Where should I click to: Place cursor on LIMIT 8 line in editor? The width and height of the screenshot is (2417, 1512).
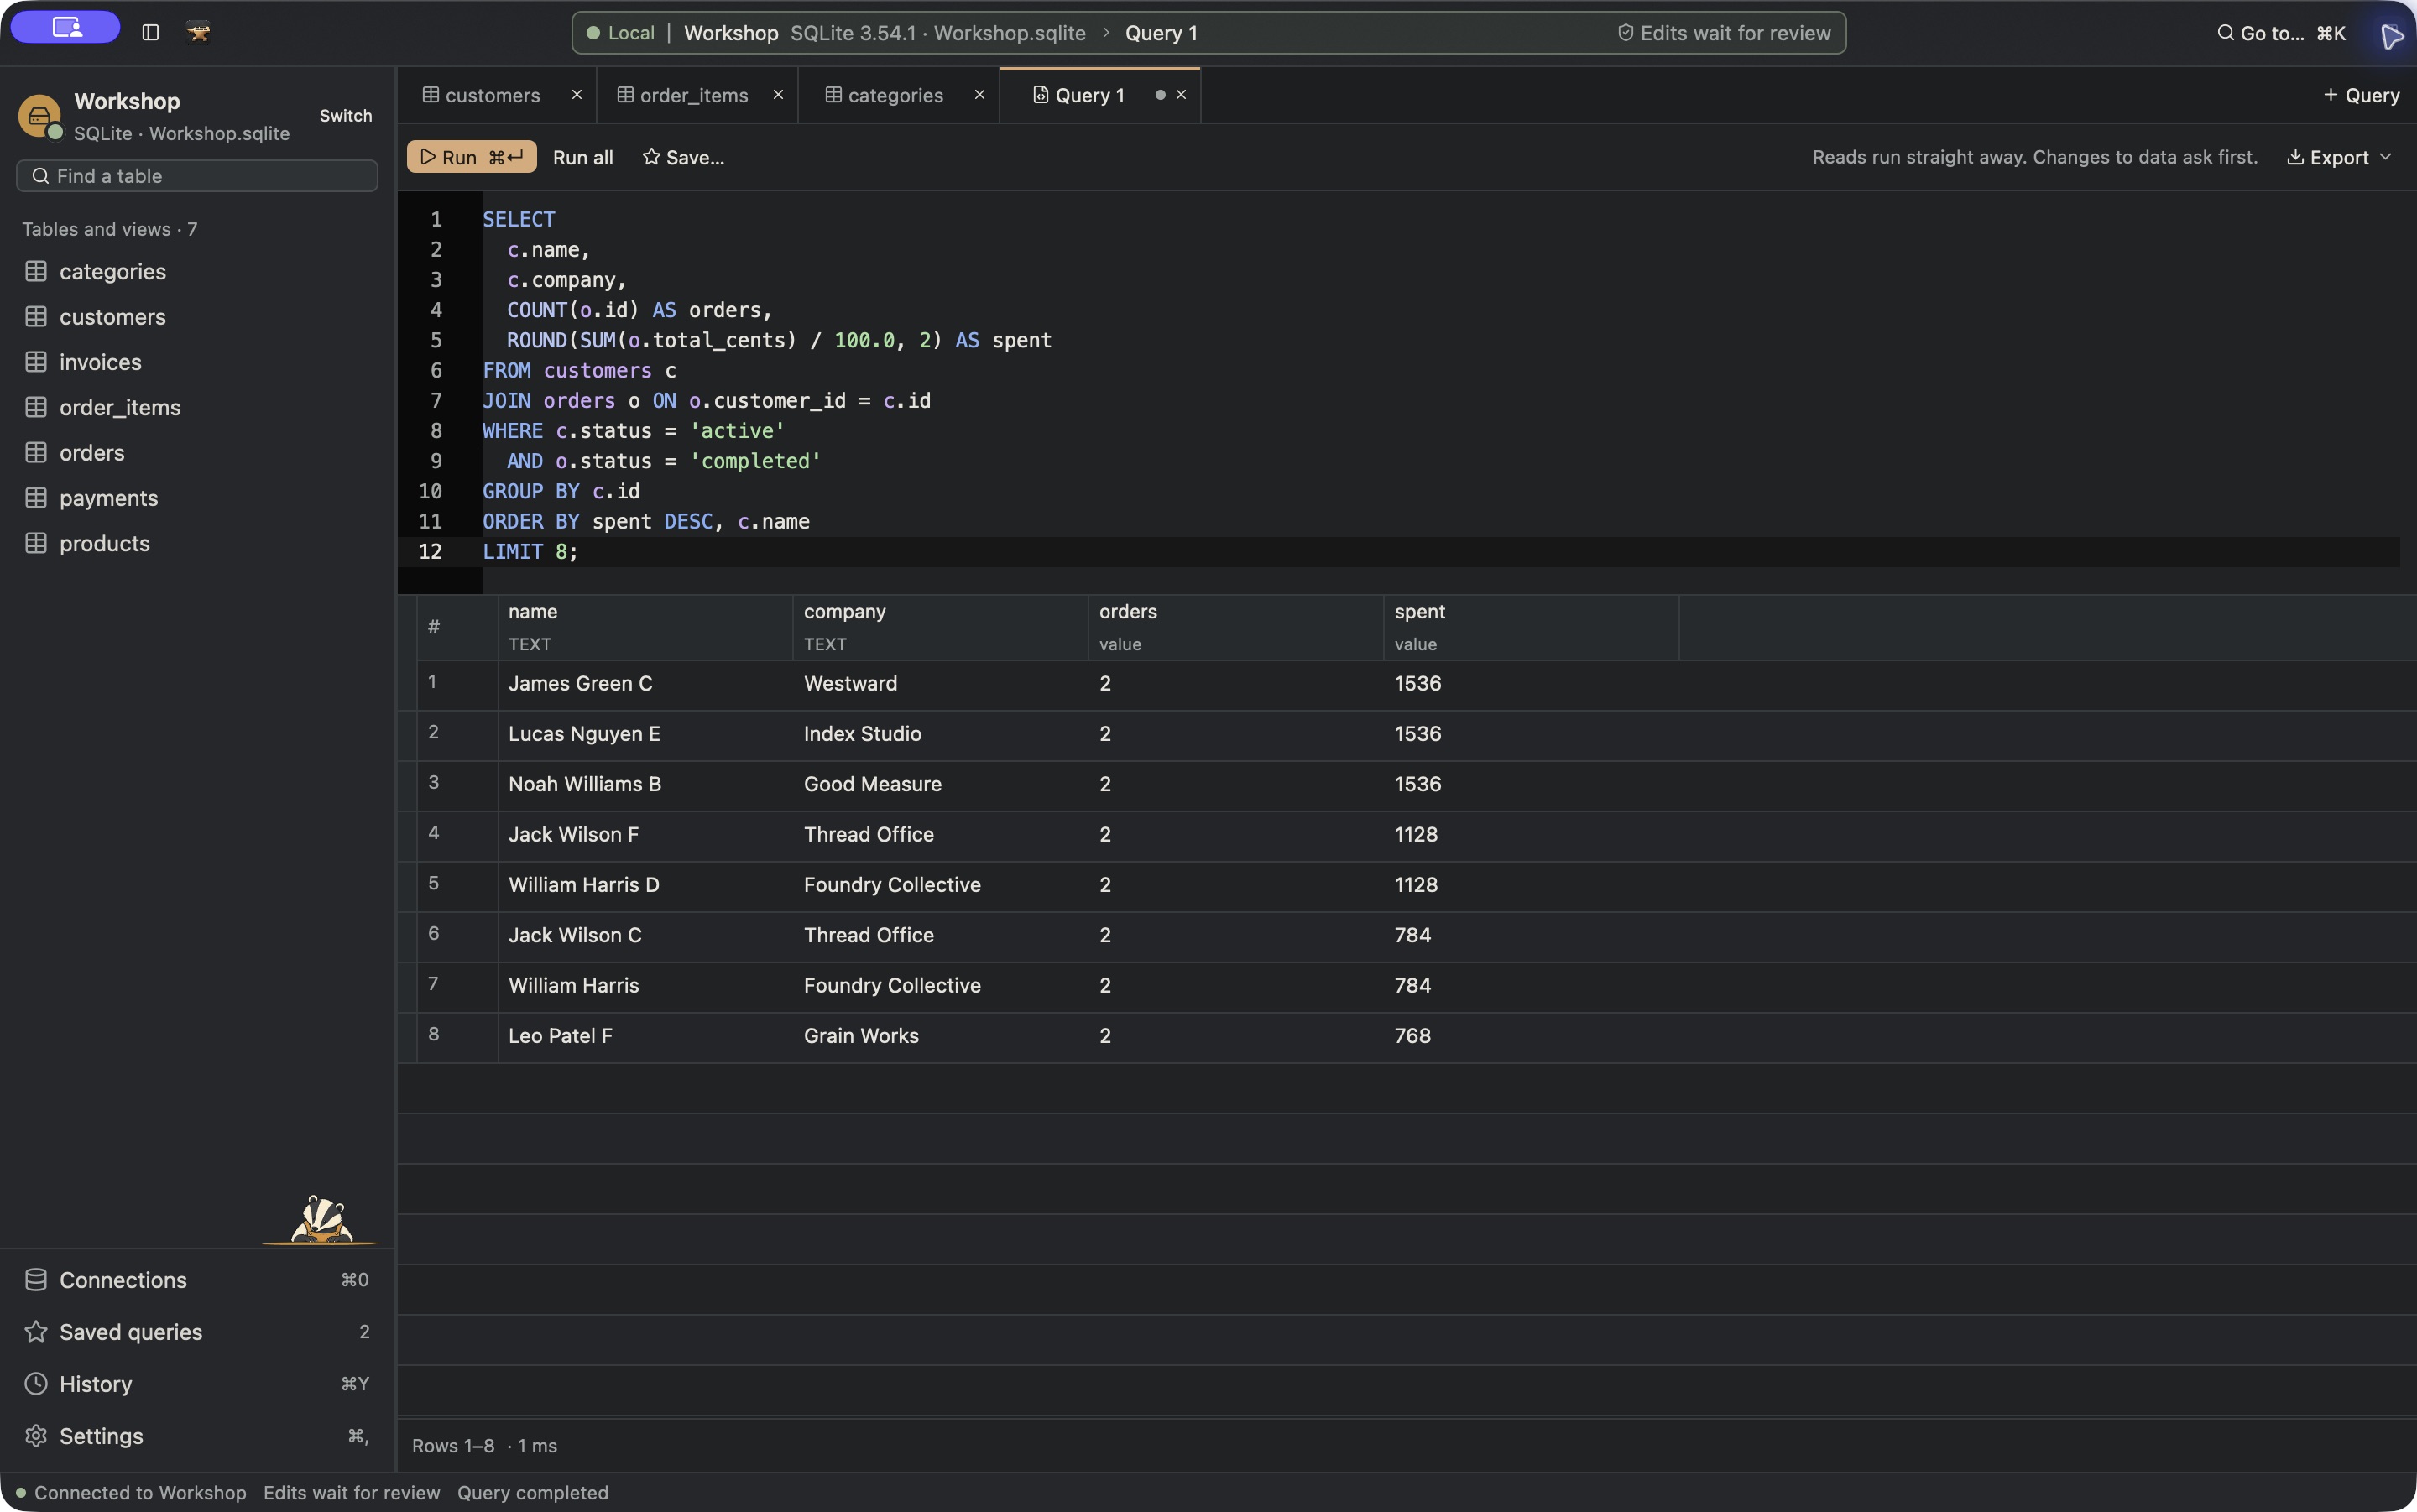click(x=1440, y=552)
